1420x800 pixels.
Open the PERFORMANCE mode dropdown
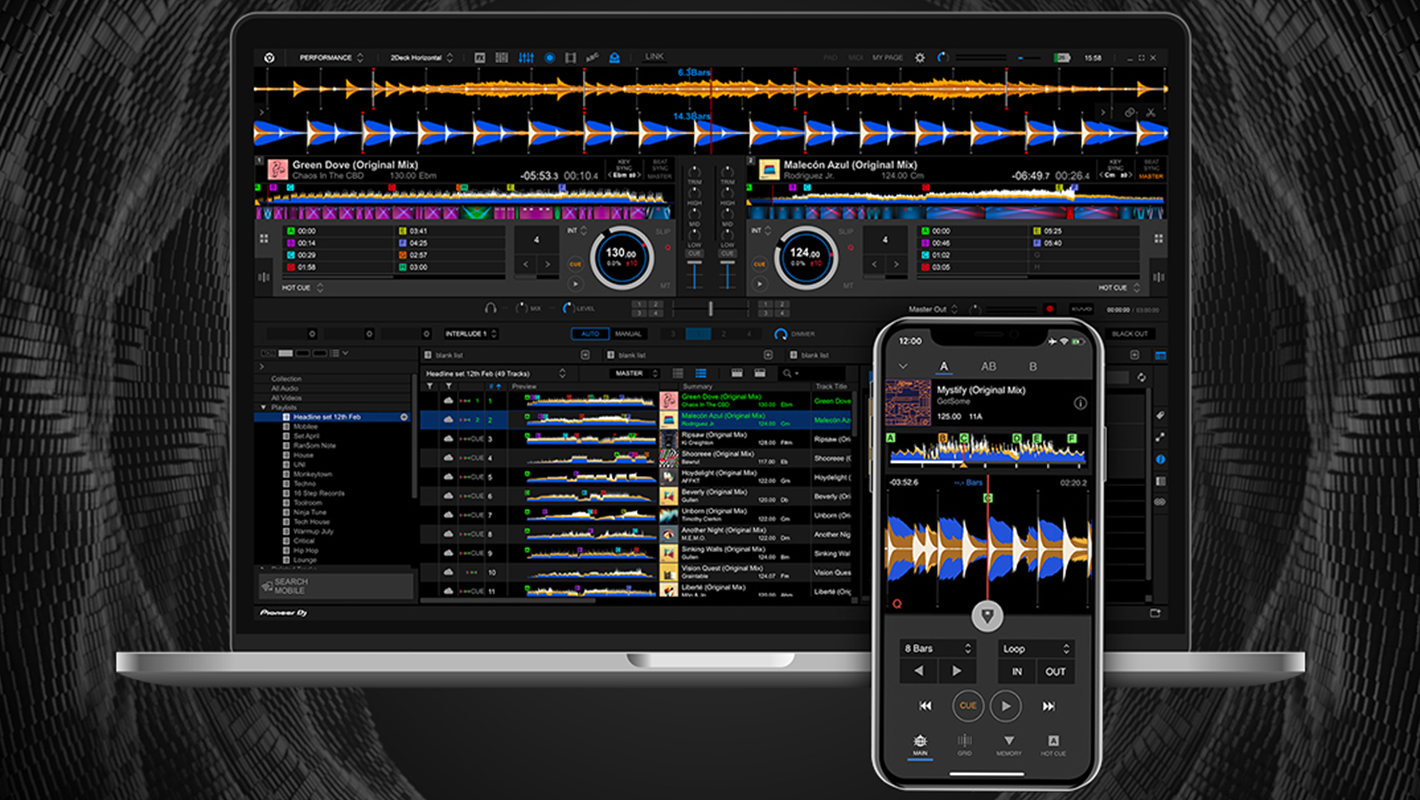coord(332,58)
